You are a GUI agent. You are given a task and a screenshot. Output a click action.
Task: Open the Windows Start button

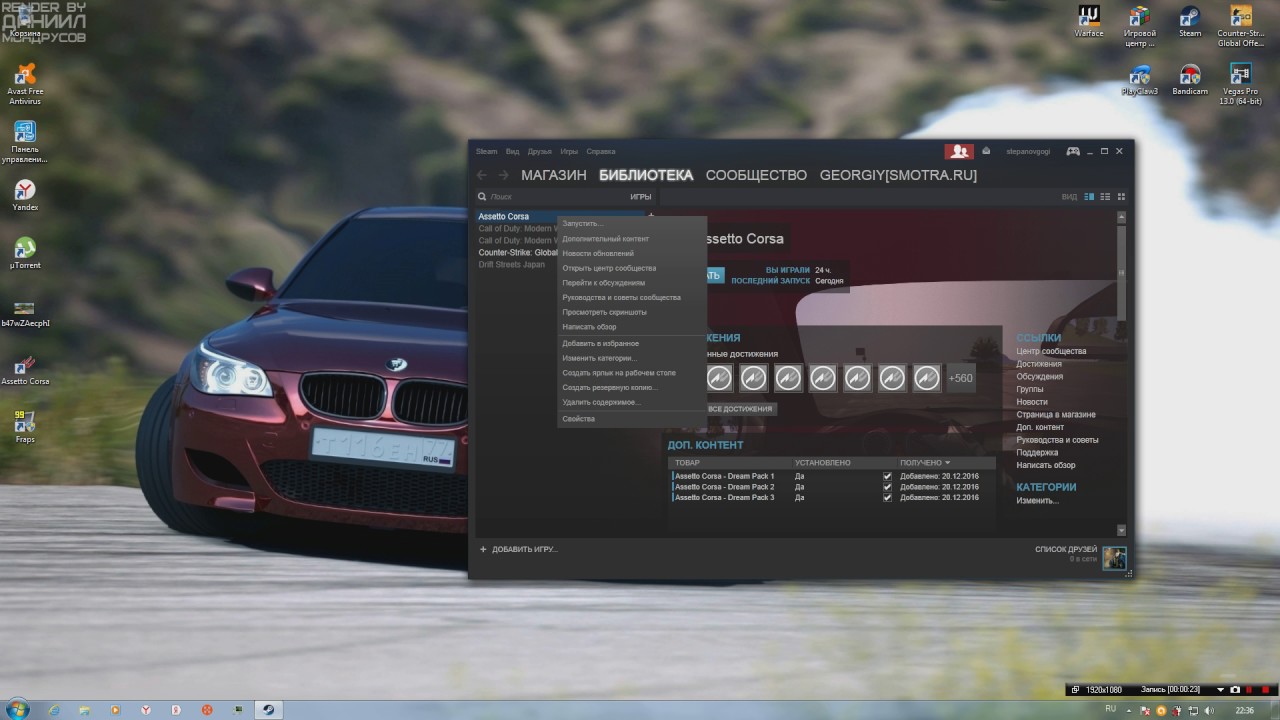[17, 709]
